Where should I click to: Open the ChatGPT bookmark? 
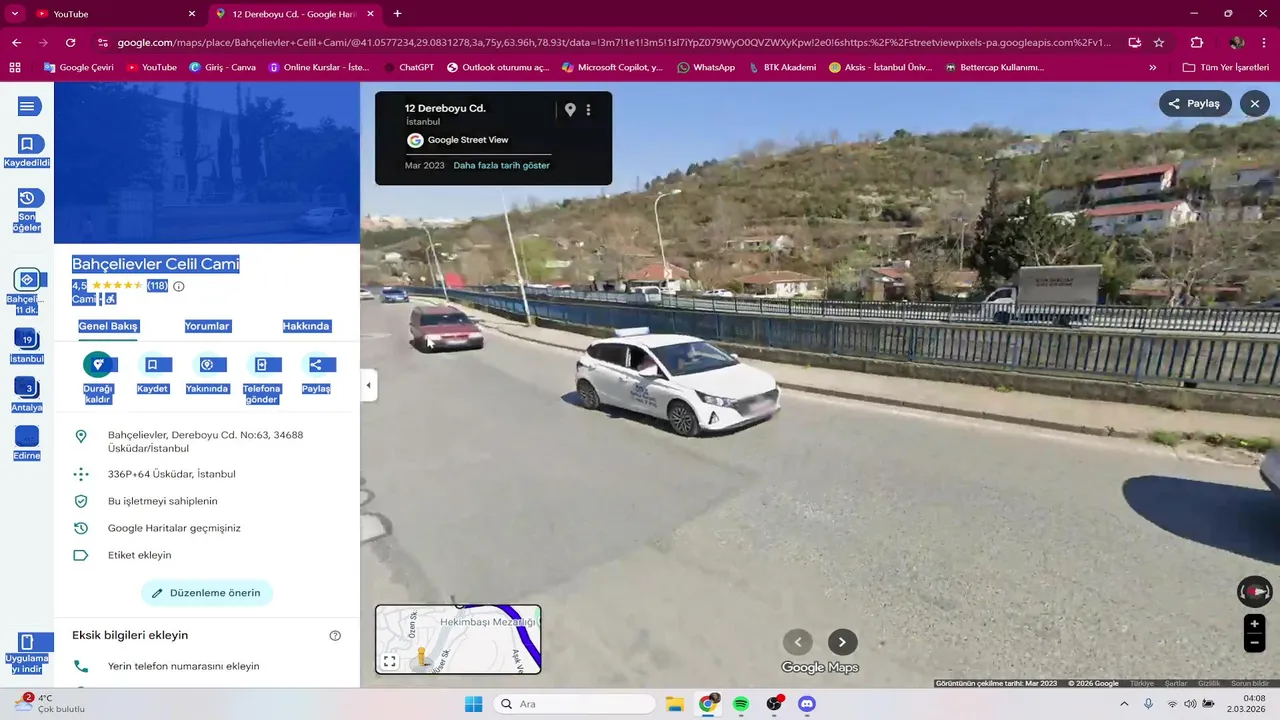pyautogui.click(x=409, y=67)
